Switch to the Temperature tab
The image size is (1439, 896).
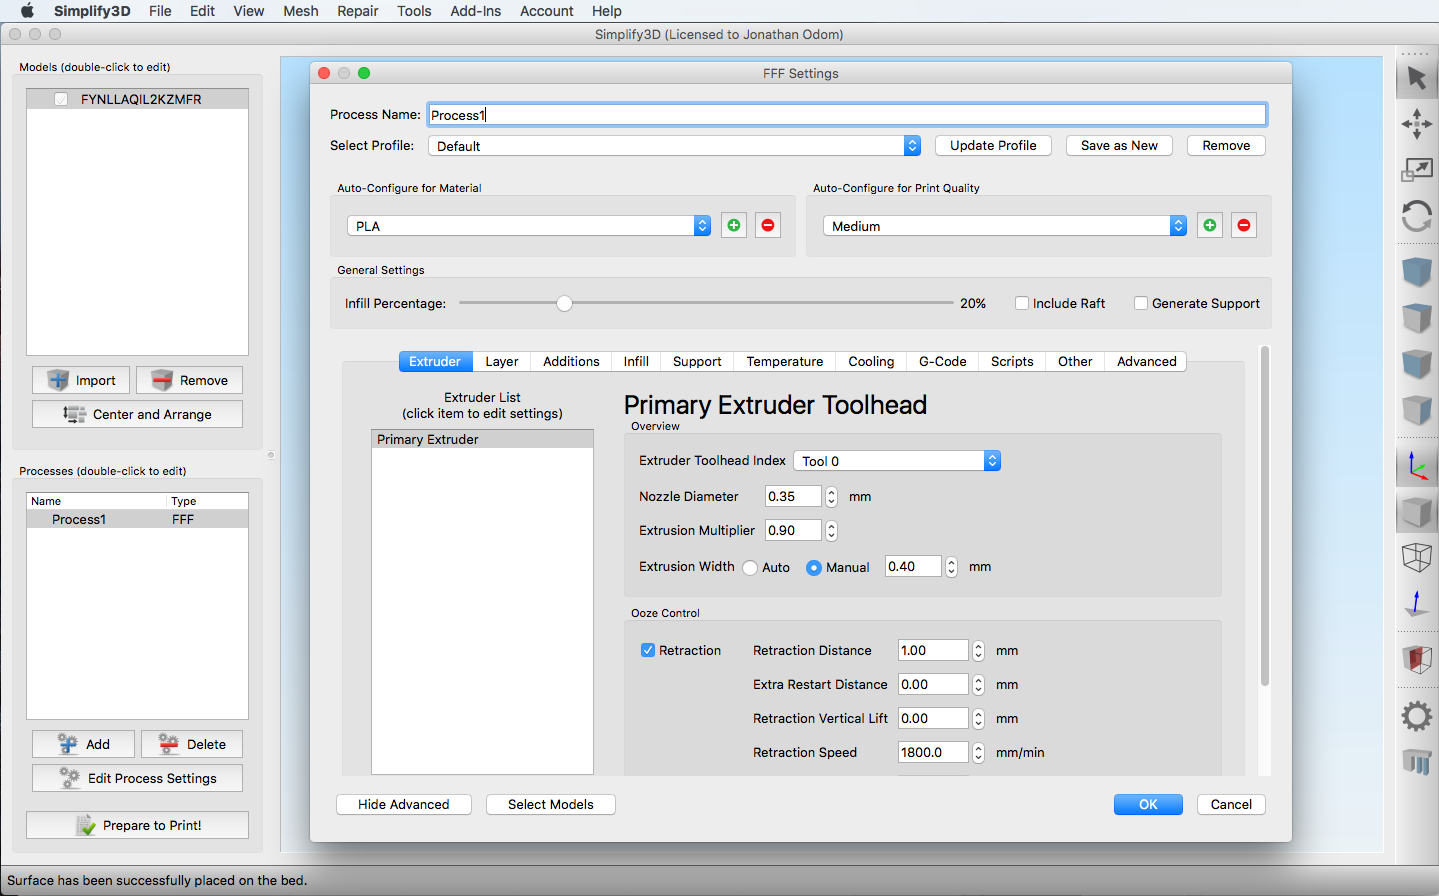pos(784,362)
